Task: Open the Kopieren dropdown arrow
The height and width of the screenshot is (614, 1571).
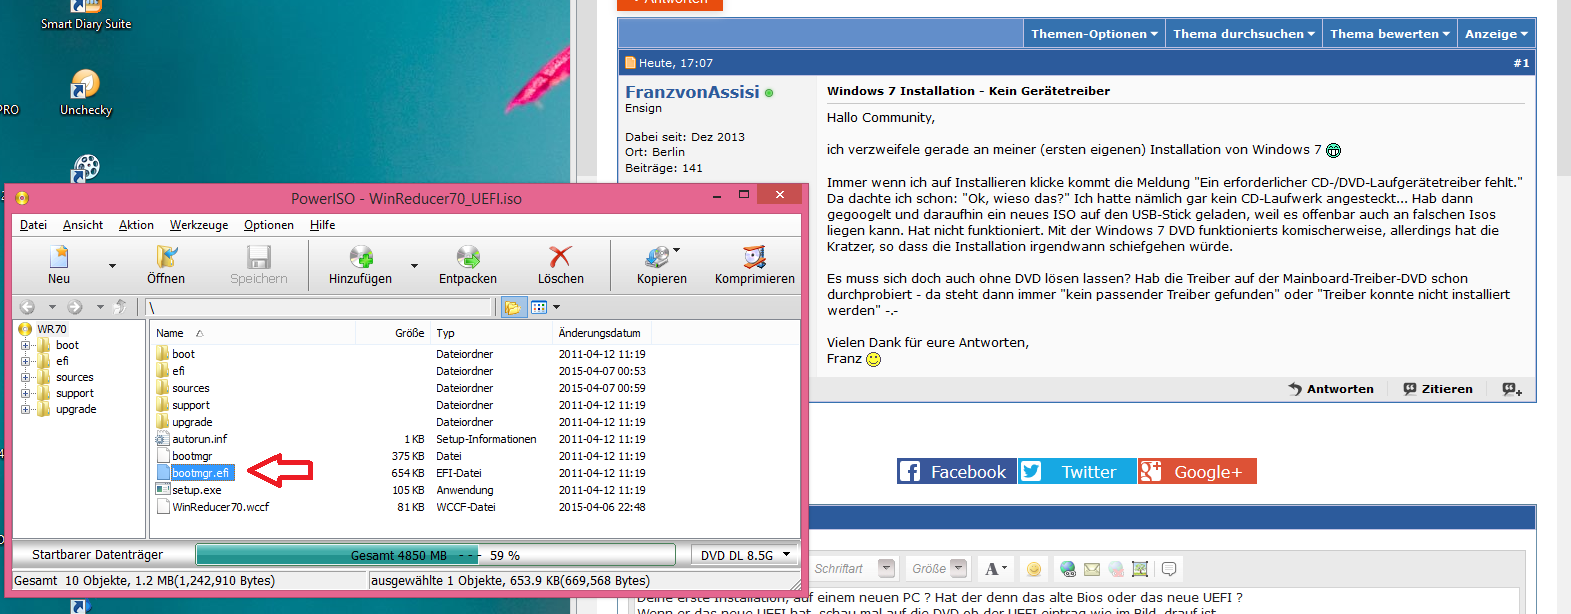Action: click(x=677, y=250)
